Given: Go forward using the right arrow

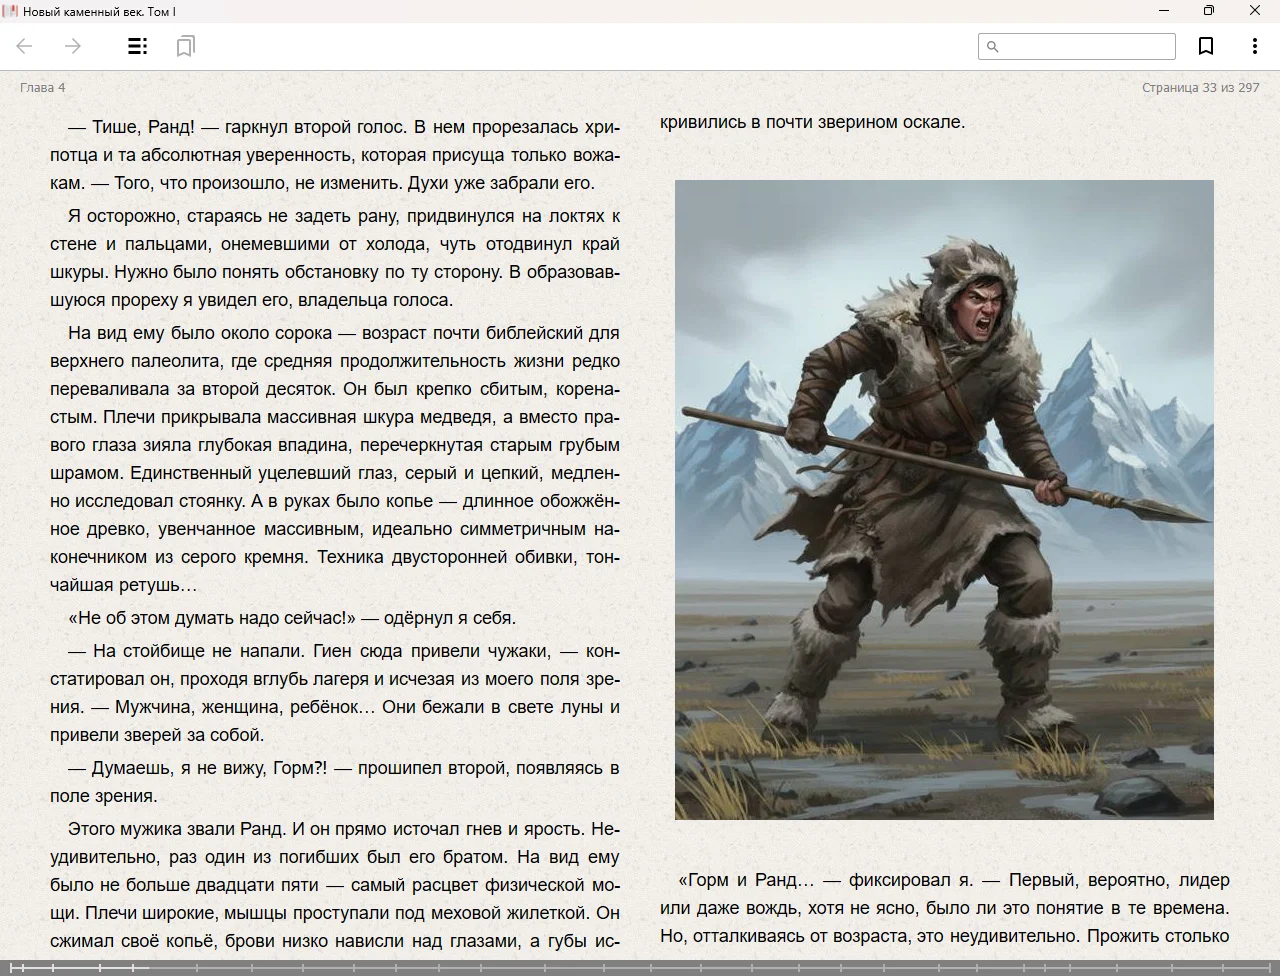Looking at the screenshot, I should [73, 46].
